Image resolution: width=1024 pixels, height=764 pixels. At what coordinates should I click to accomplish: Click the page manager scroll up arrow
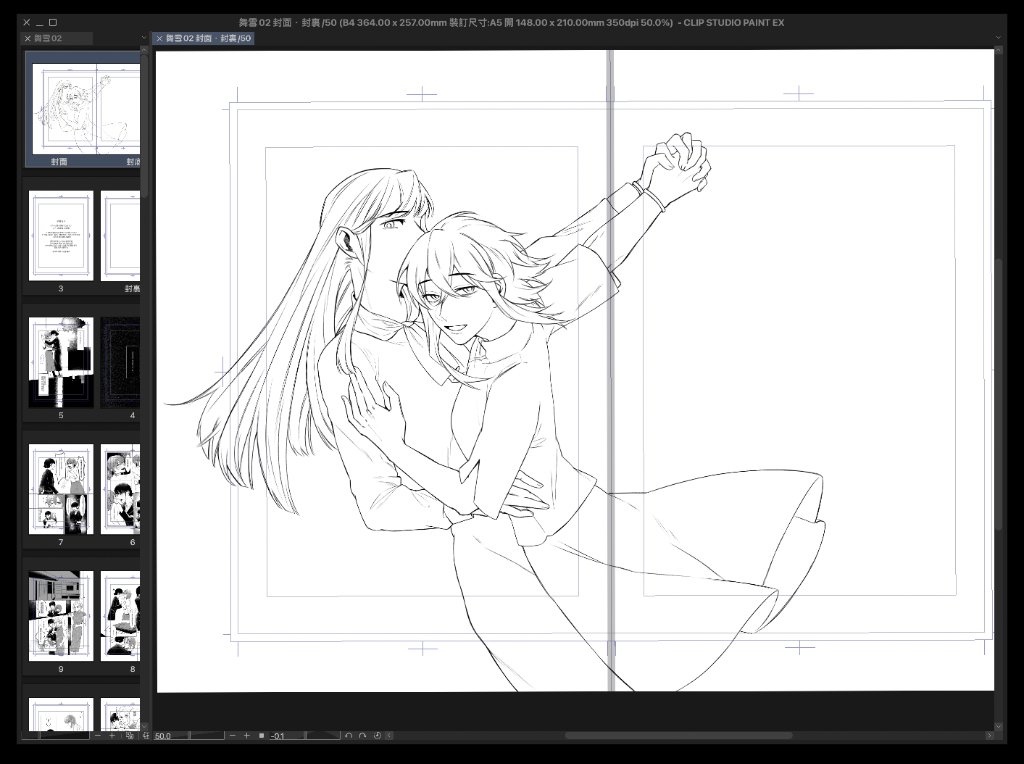144,50
